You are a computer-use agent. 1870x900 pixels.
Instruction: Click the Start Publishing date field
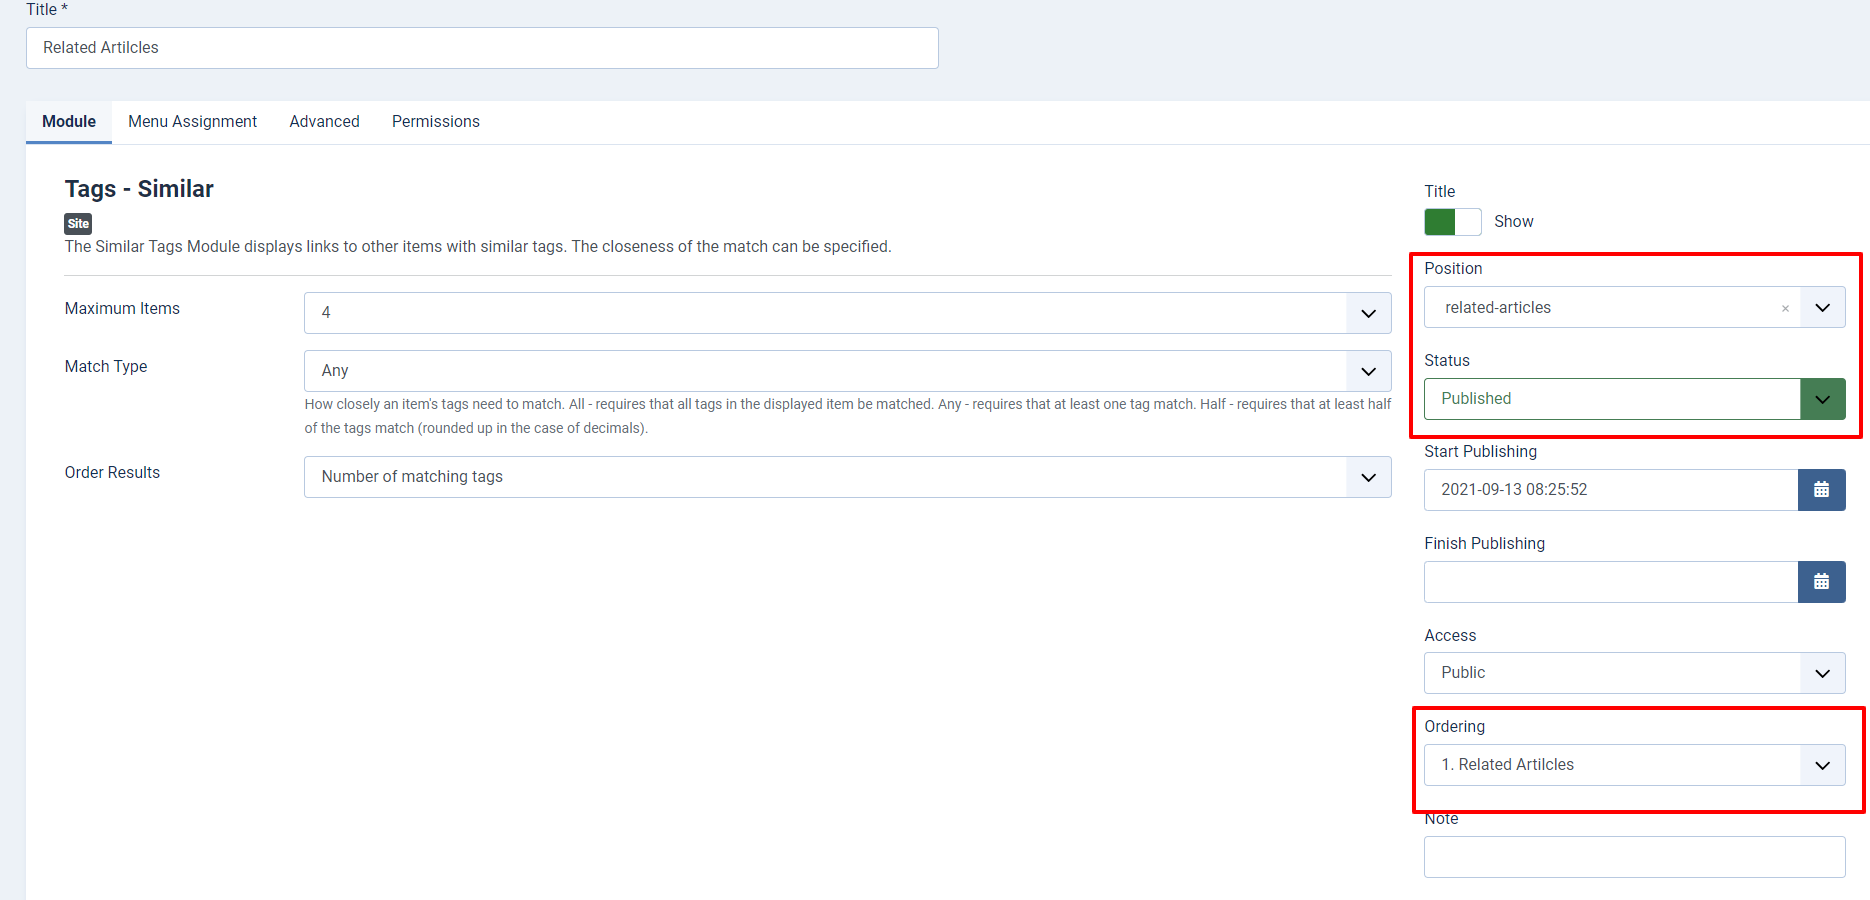point(1610,490)
